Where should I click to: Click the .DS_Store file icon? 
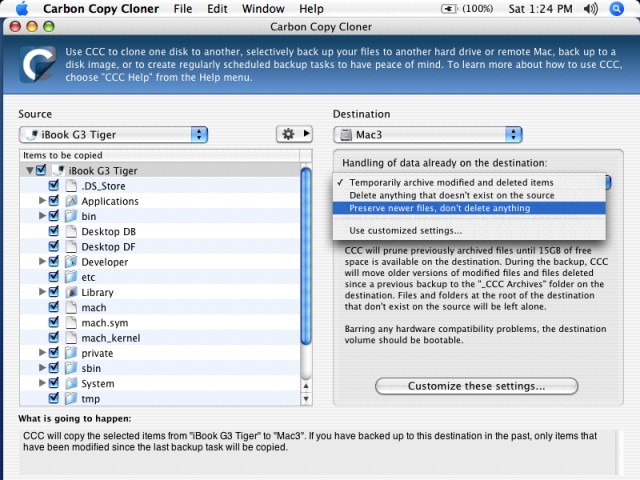tap(71, 186)
